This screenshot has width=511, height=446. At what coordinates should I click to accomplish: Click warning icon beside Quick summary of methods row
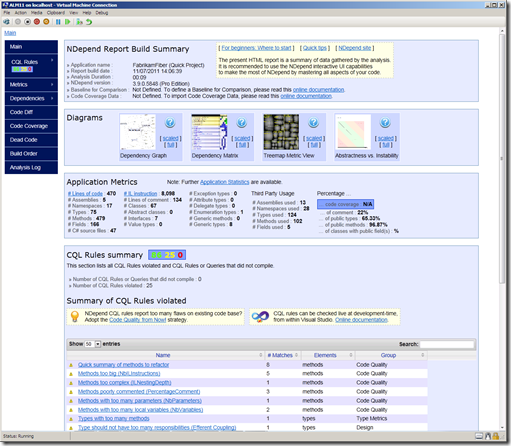coord(71,365)
